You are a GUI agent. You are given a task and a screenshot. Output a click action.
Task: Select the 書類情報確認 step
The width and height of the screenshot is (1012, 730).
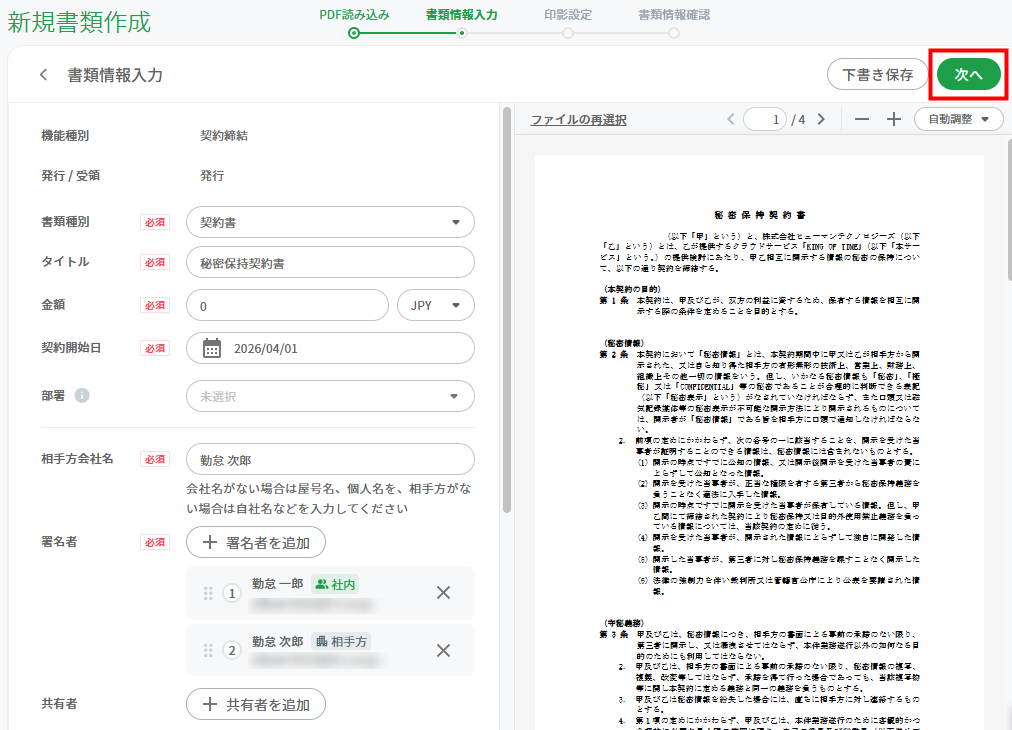pos(674,21)
